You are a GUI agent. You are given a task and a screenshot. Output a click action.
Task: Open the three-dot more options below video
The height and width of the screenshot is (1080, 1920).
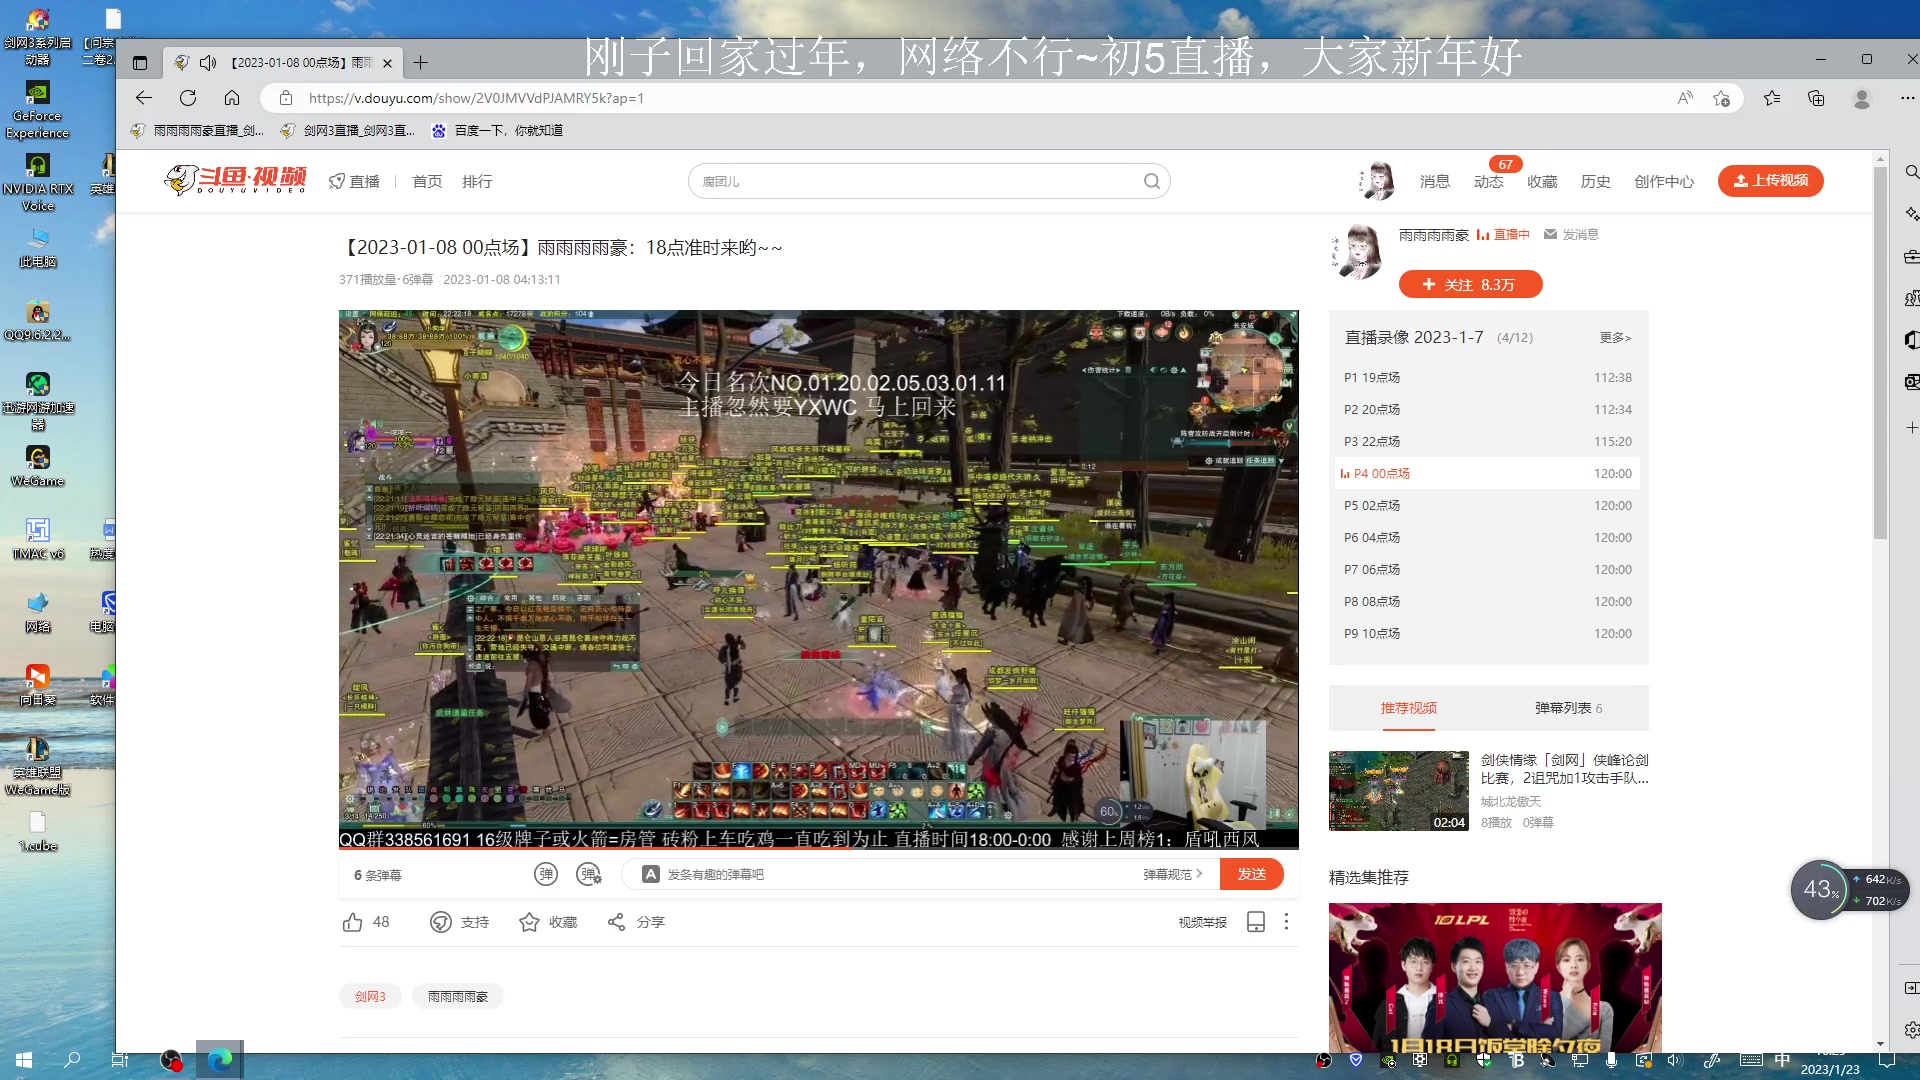click(1286, 922)
